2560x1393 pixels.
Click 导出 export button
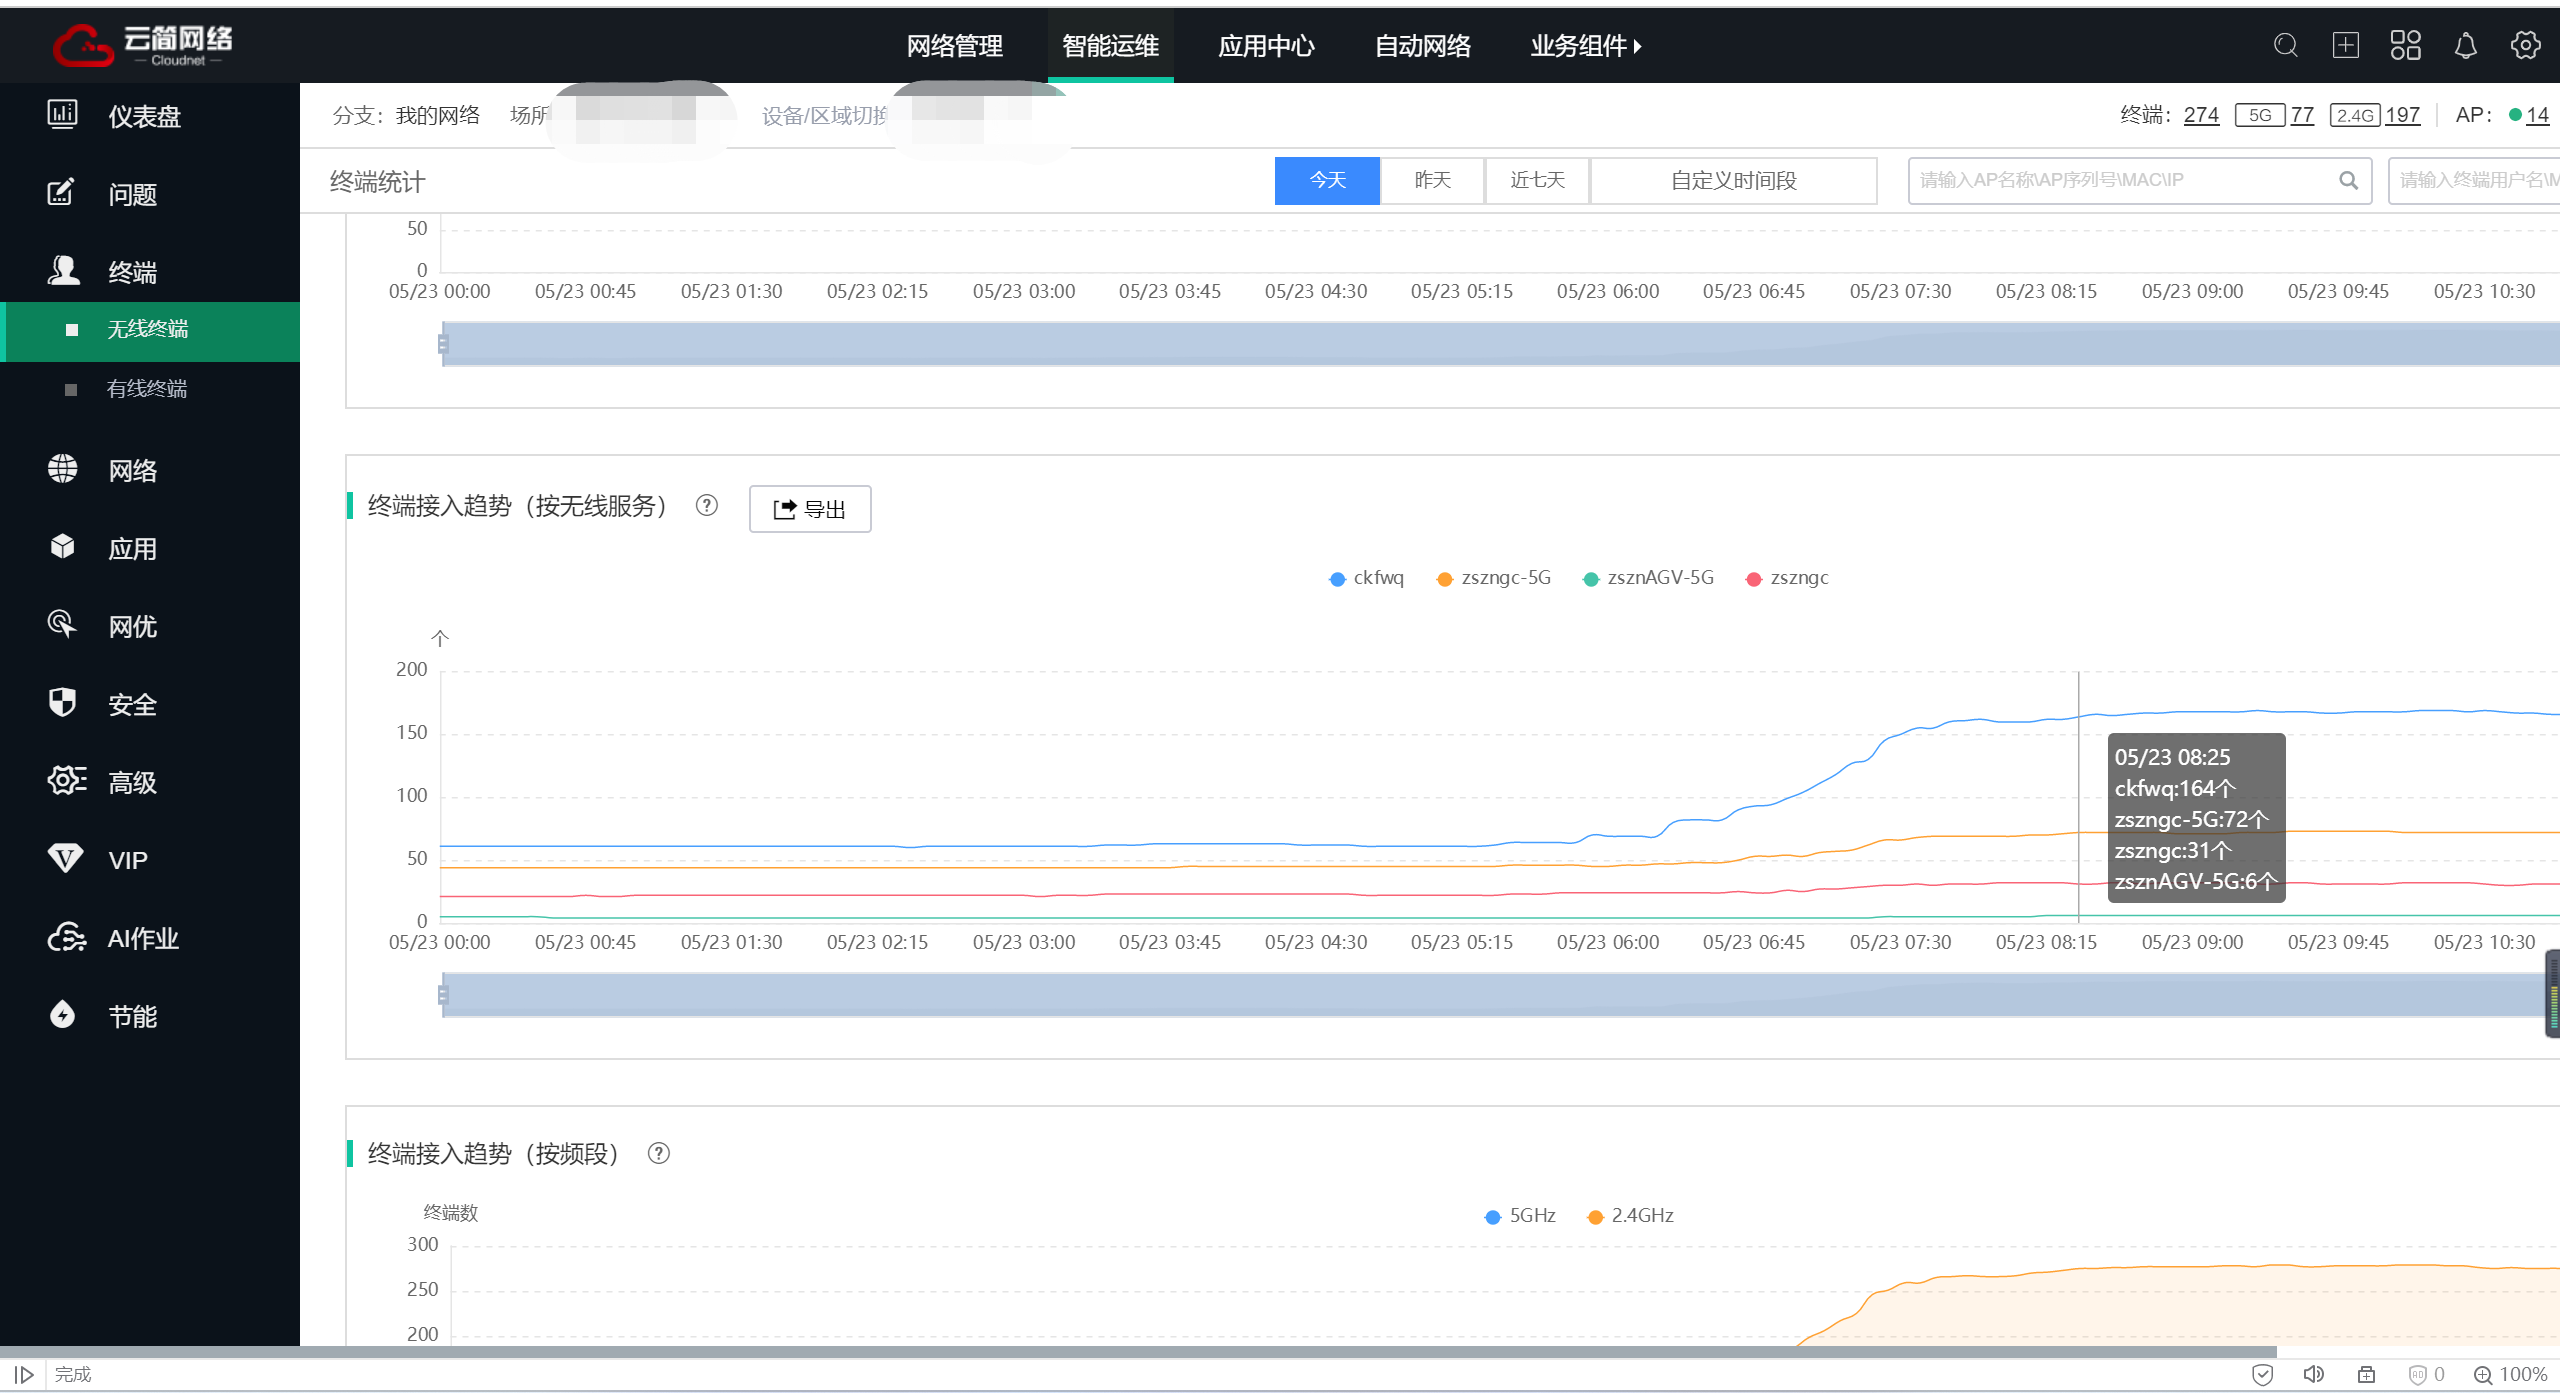(810, 509)
